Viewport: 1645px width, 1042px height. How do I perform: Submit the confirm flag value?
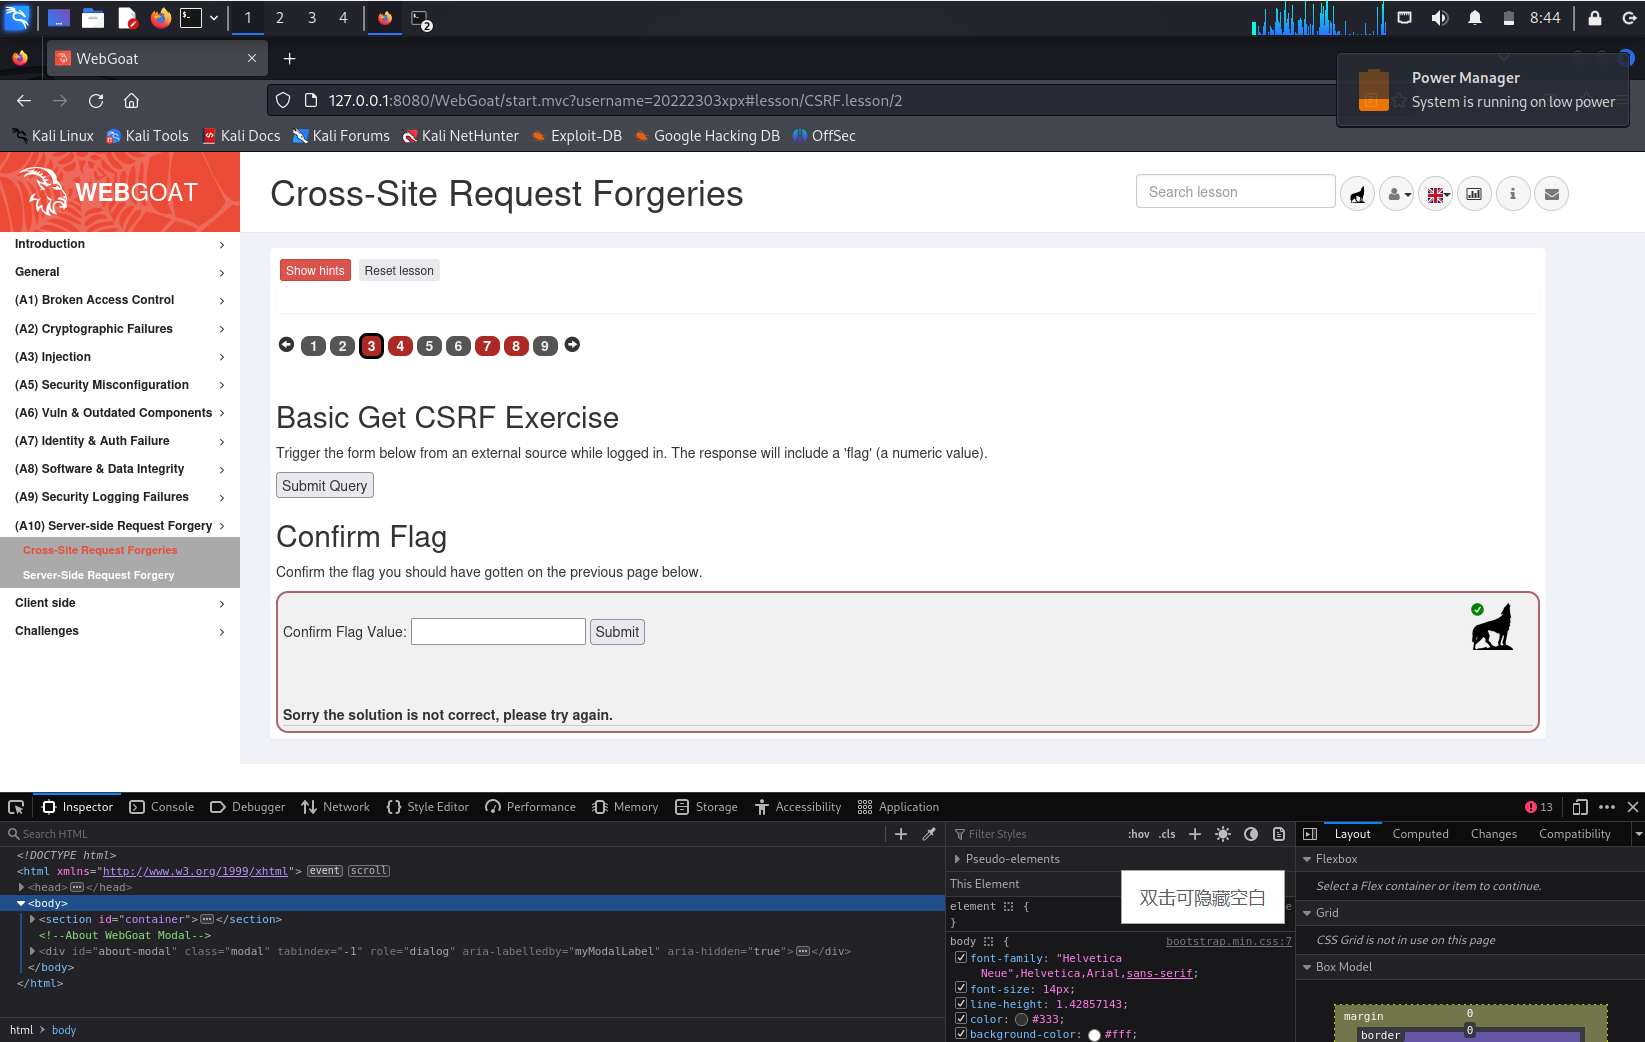617,632
